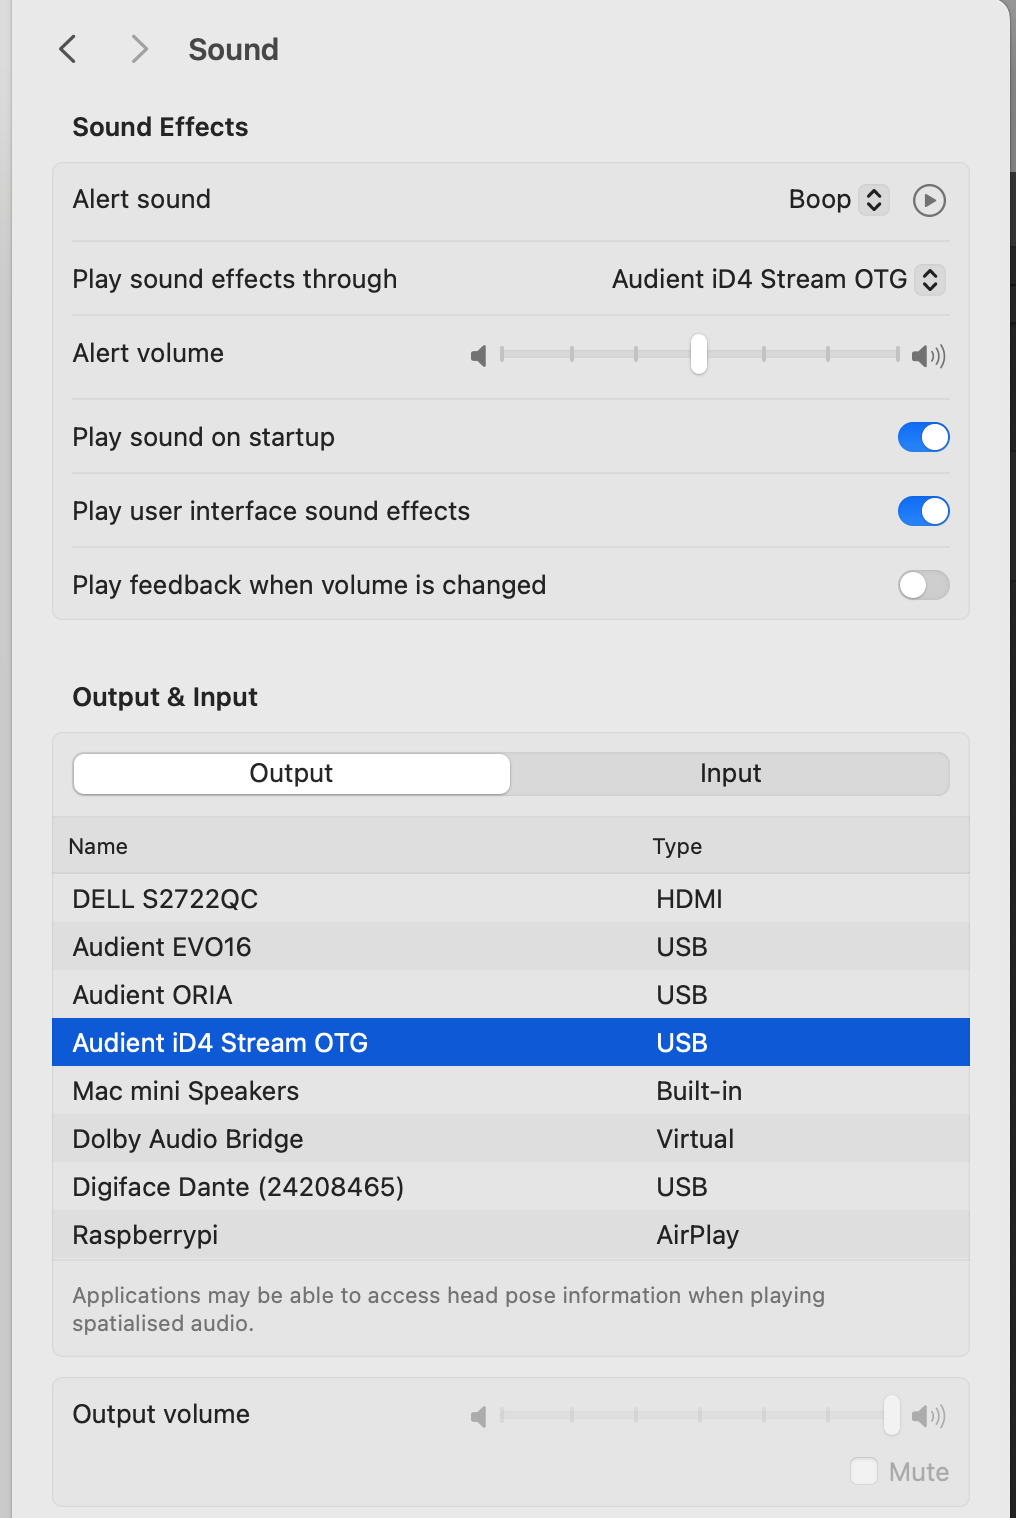Open the Play sound effects through dropdown

(930, 279)
